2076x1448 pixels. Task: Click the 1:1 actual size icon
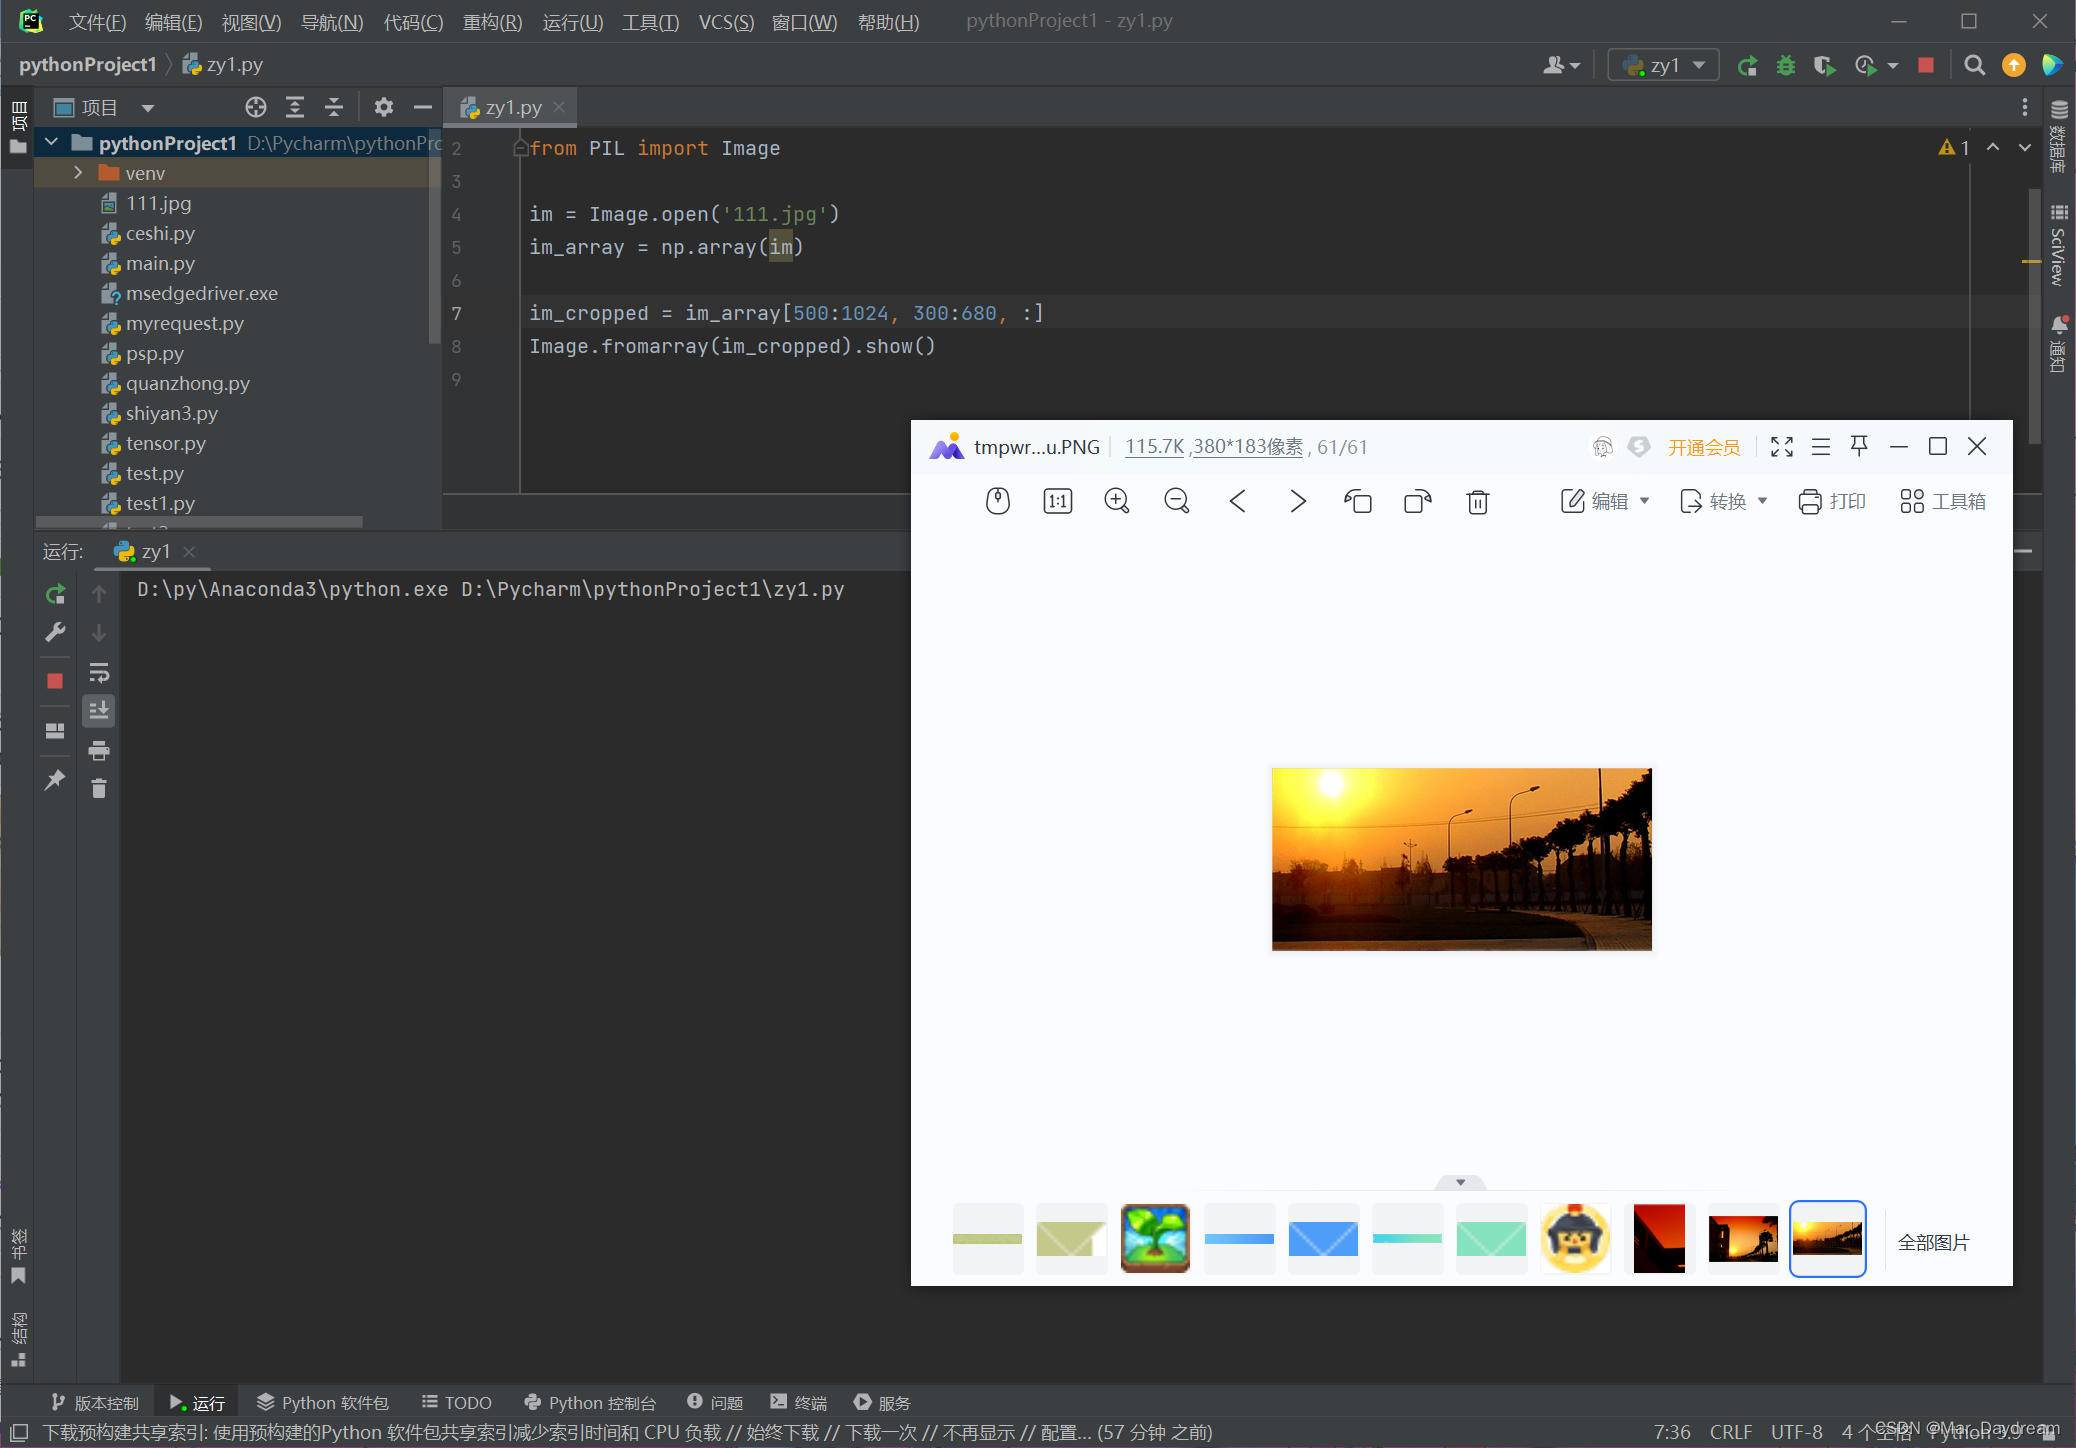[x=1057, y=501]
